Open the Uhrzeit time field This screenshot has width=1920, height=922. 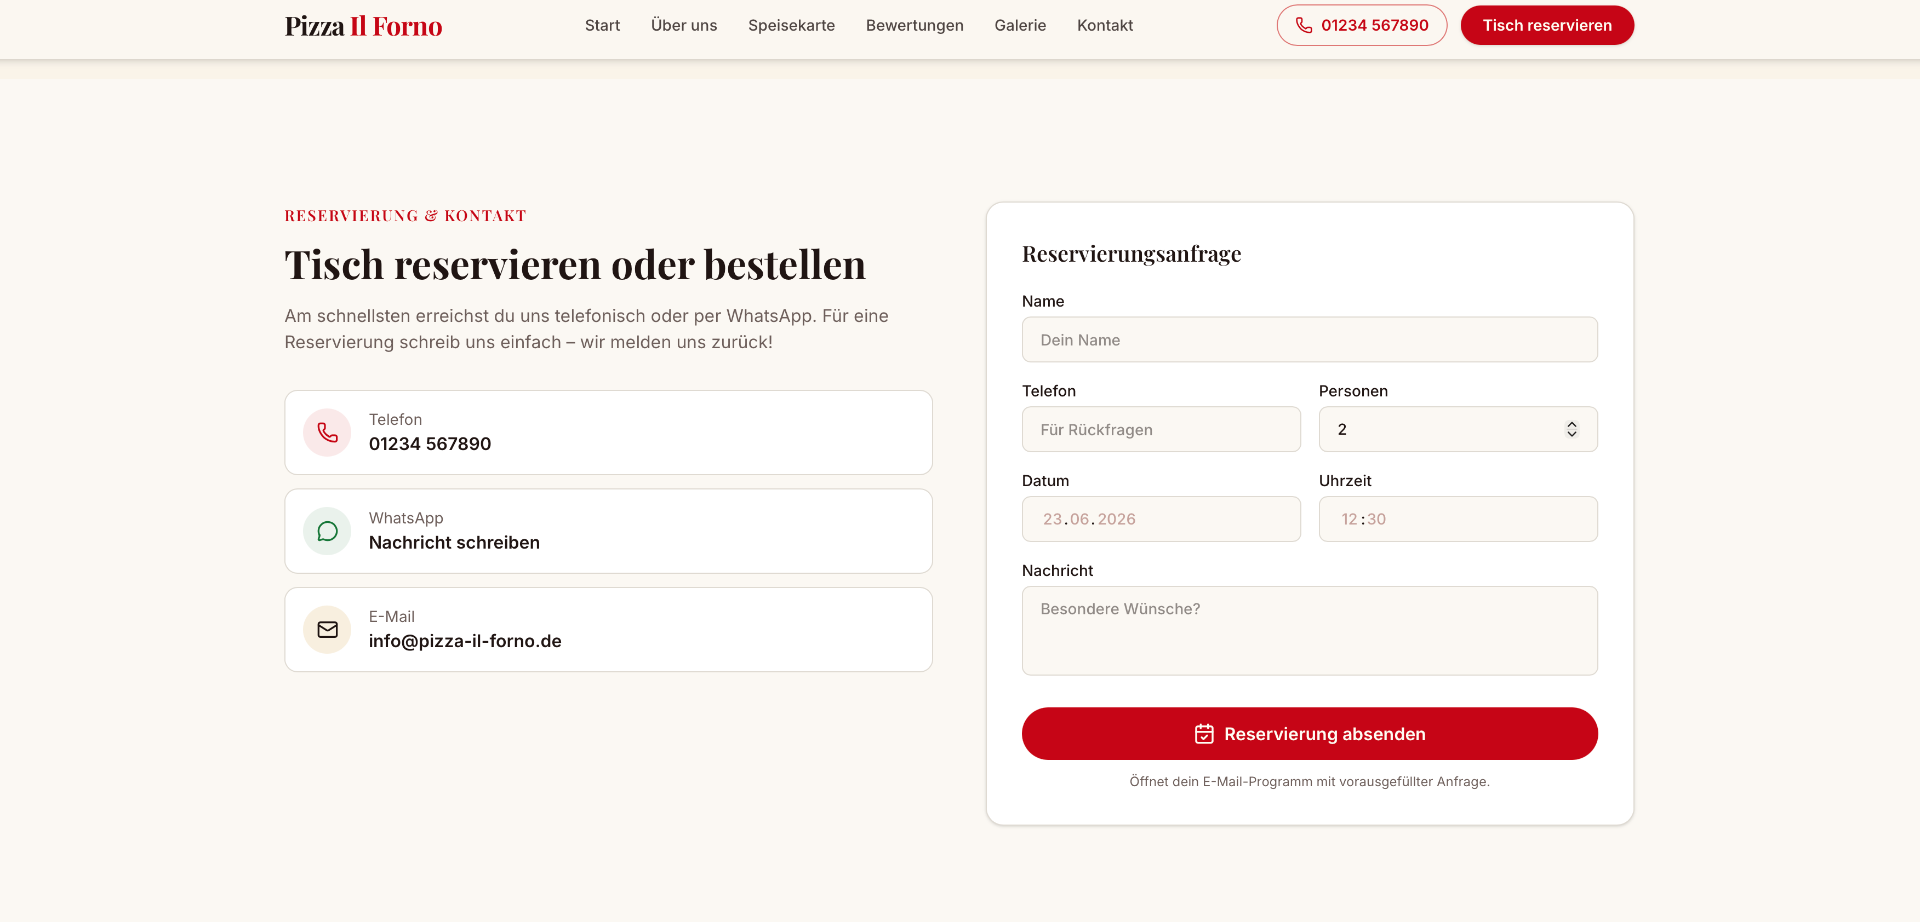click(x=1458, y=519)
